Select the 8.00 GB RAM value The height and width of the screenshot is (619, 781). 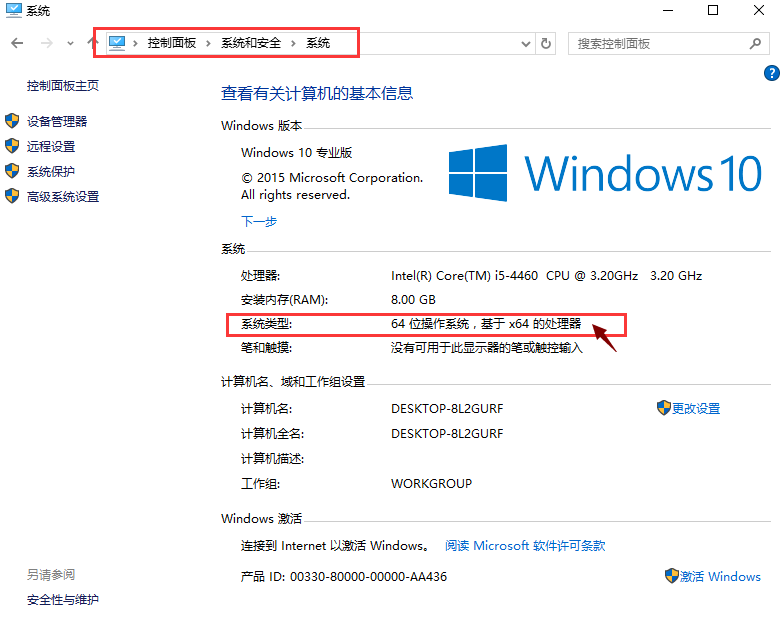point(413,300)
